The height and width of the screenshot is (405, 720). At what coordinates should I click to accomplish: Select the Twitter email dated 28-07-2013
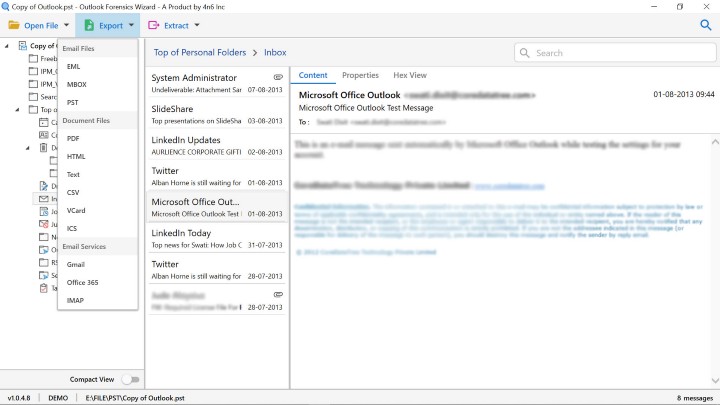tap(216, 270)
